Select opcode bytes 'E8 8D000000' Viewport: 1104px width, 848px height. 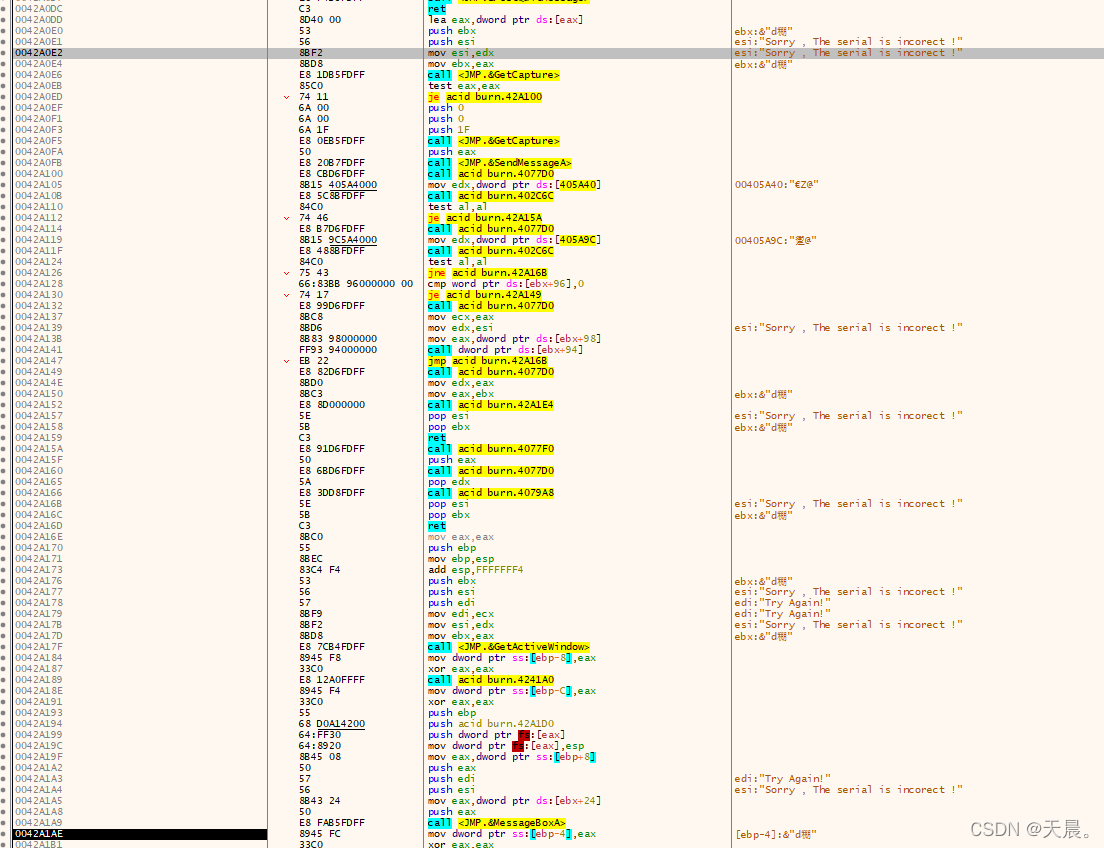point(332,405)
